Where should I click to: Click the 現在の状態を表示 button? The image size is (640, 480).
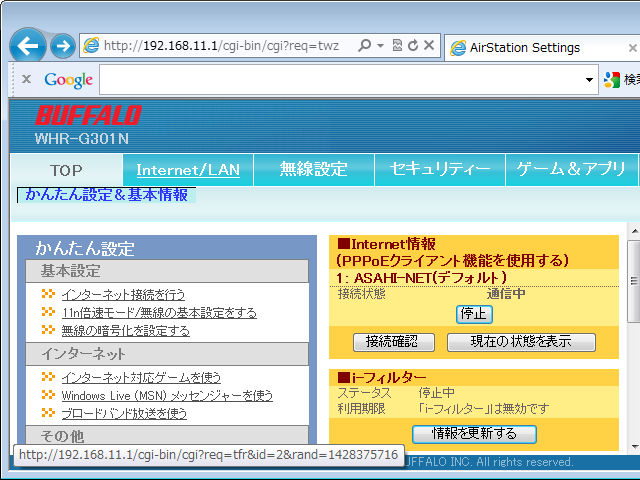click(521, 342)
